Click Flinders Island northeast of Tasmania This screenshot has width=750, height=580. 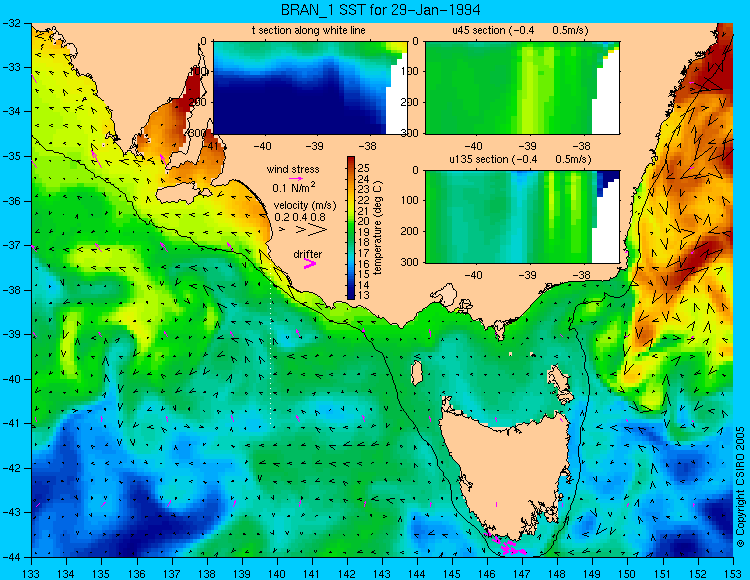pos(560,383)
